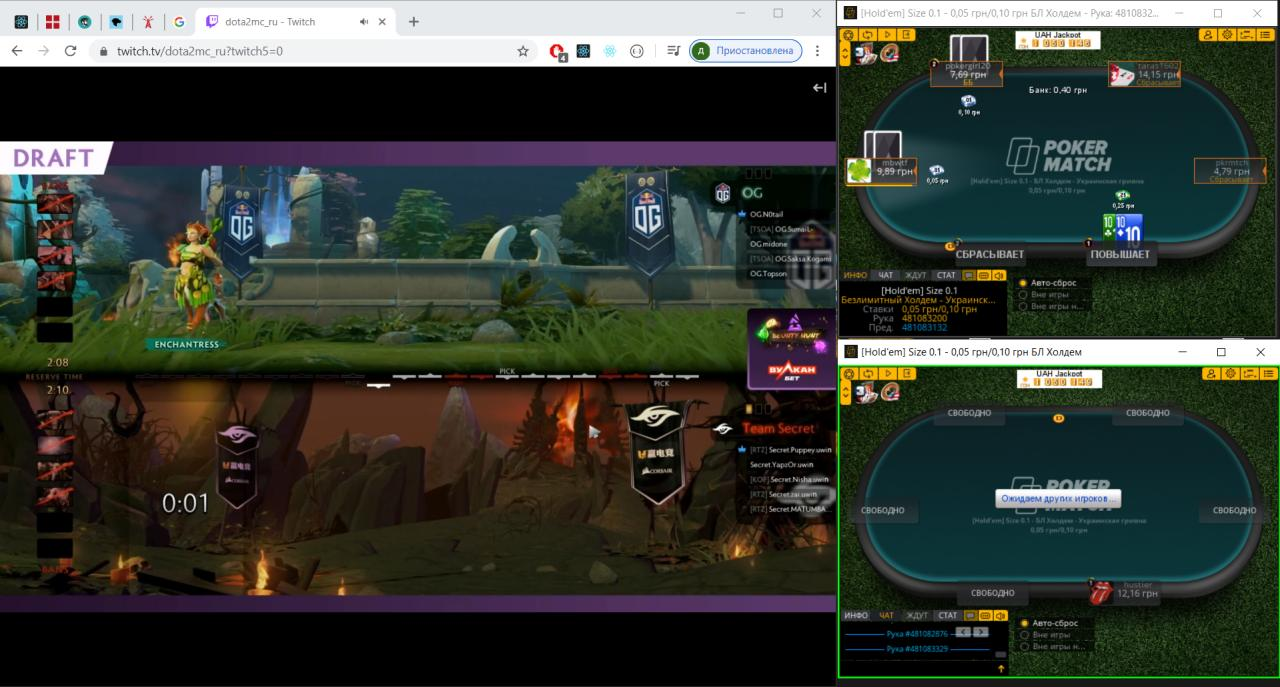Click the rotate seats icon, top table
Screen dimensions: 1280x687
868,35
